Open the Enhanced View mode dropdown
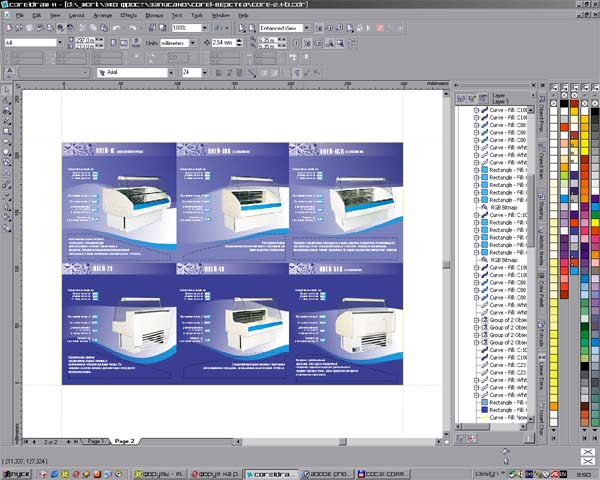This screenshot has height=480, width=600. (x=307, y=28)
